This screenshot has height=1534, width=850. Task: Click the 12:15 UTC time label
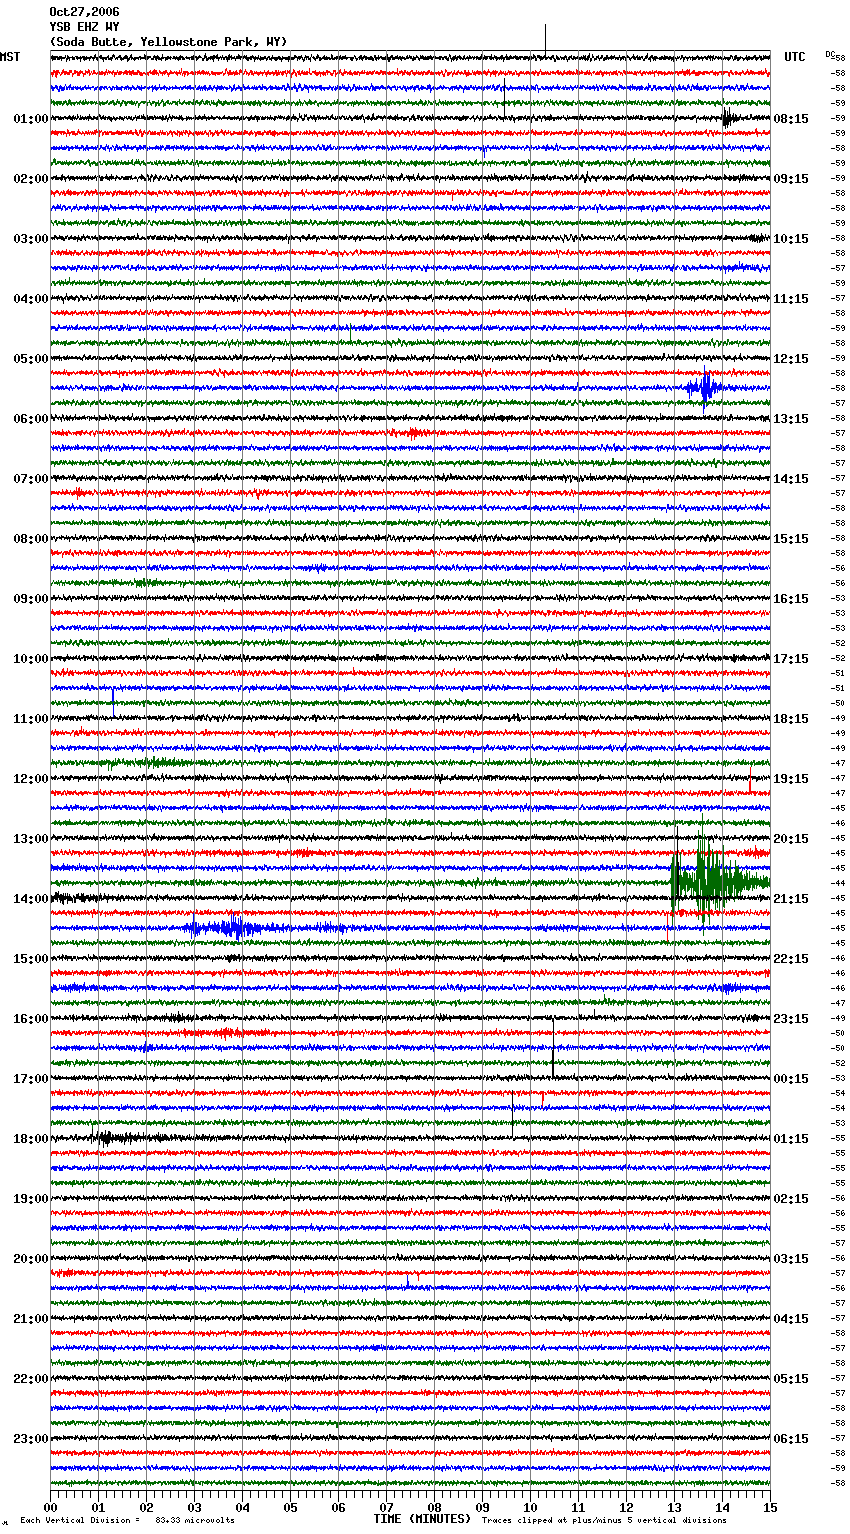click(x=791, y=359)
